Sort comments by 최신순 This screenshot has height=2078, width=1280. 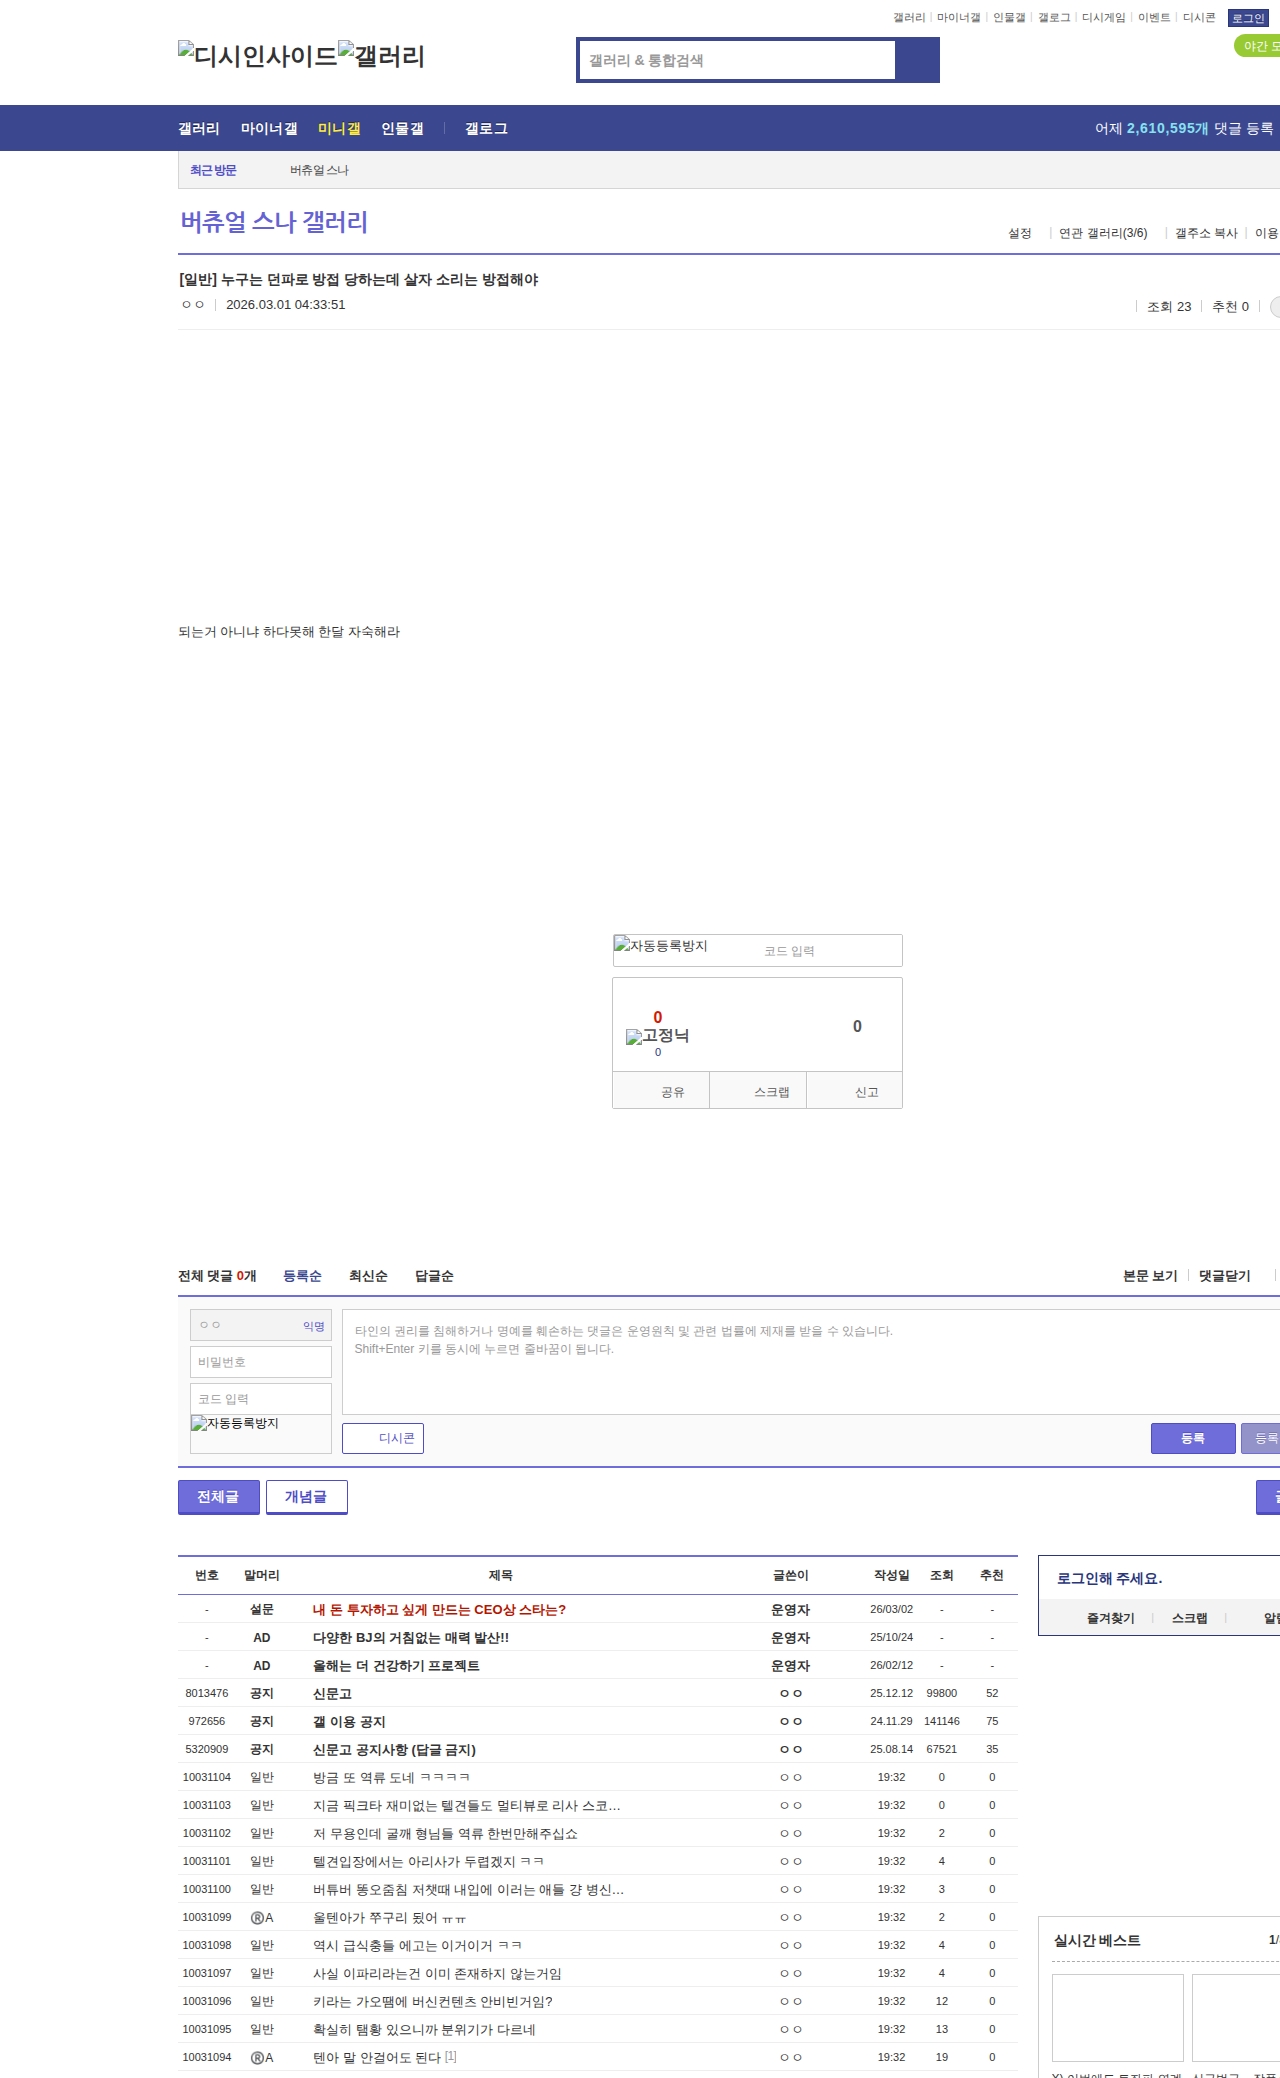368,1276
